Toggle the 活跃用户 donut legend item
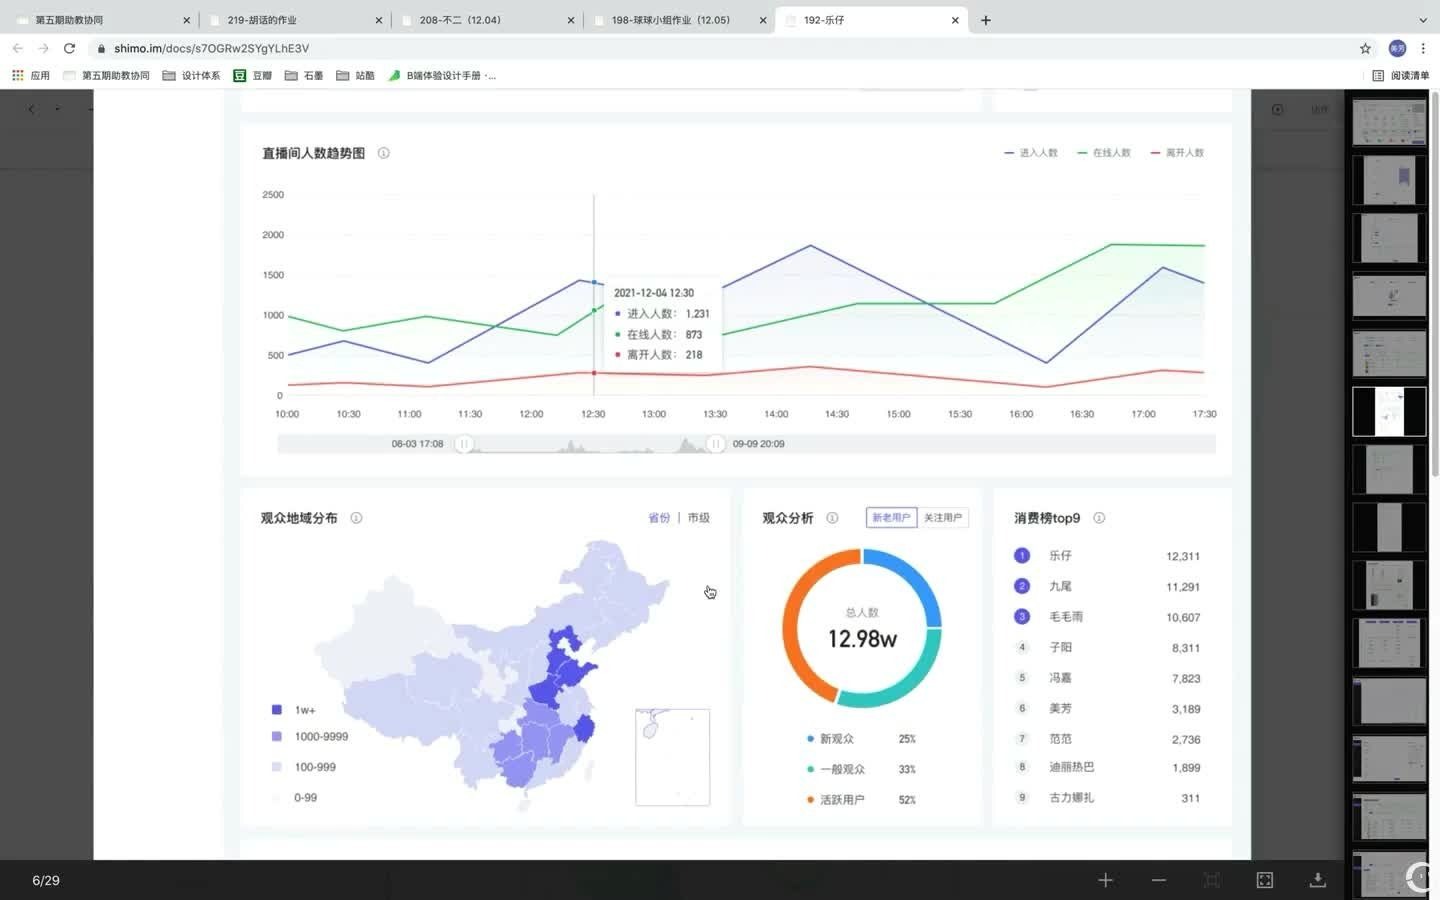 [836, 800]
